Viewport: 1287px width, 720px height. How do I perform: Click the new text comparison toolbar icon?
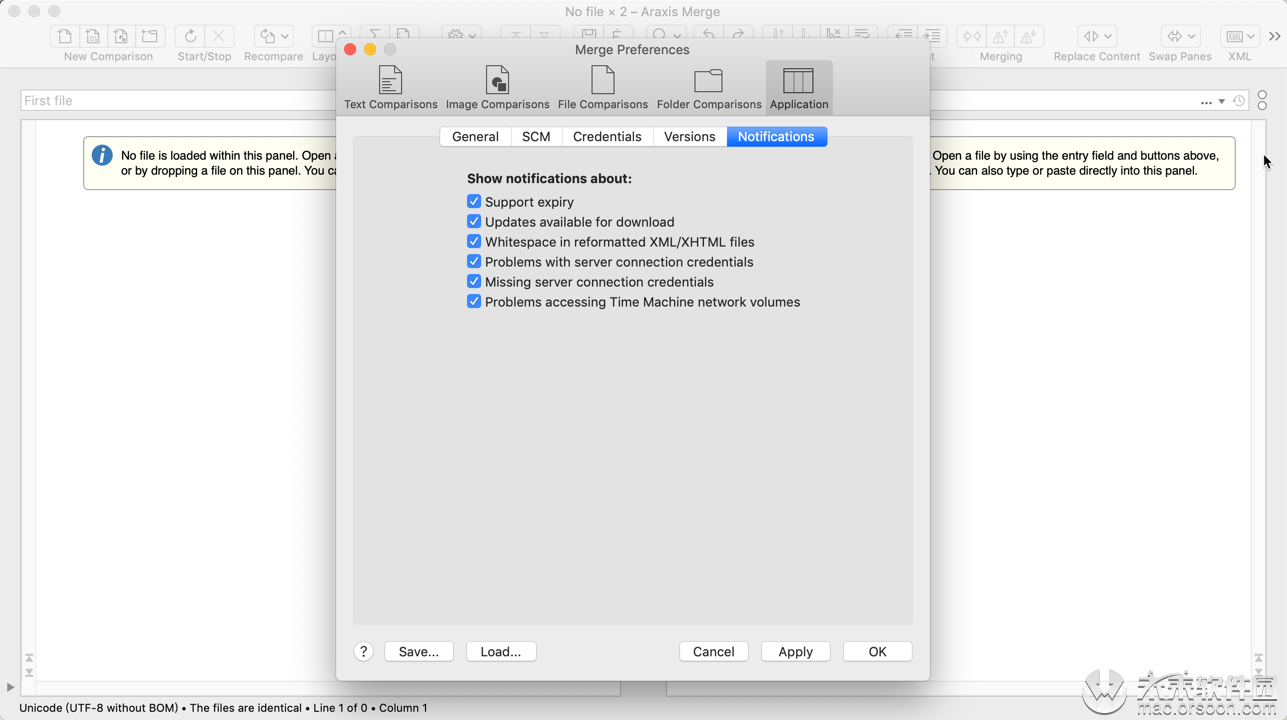[65, 36]
